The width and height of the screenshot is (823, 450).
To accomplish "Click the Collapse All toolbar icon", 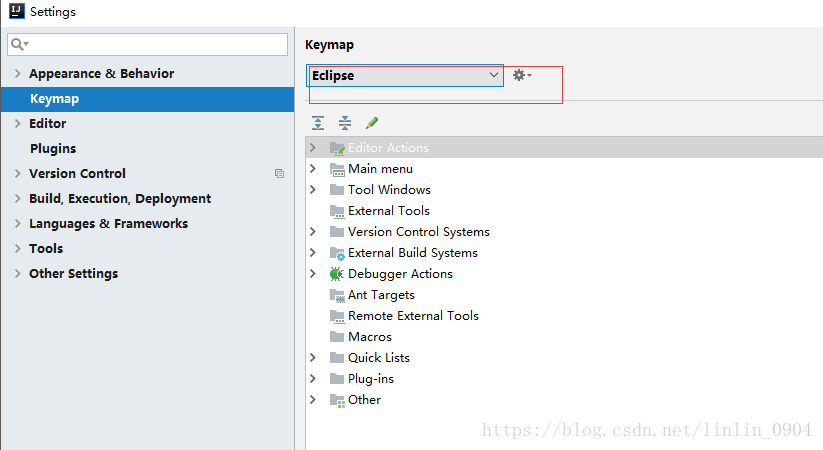I will click(x=345, y=123).
